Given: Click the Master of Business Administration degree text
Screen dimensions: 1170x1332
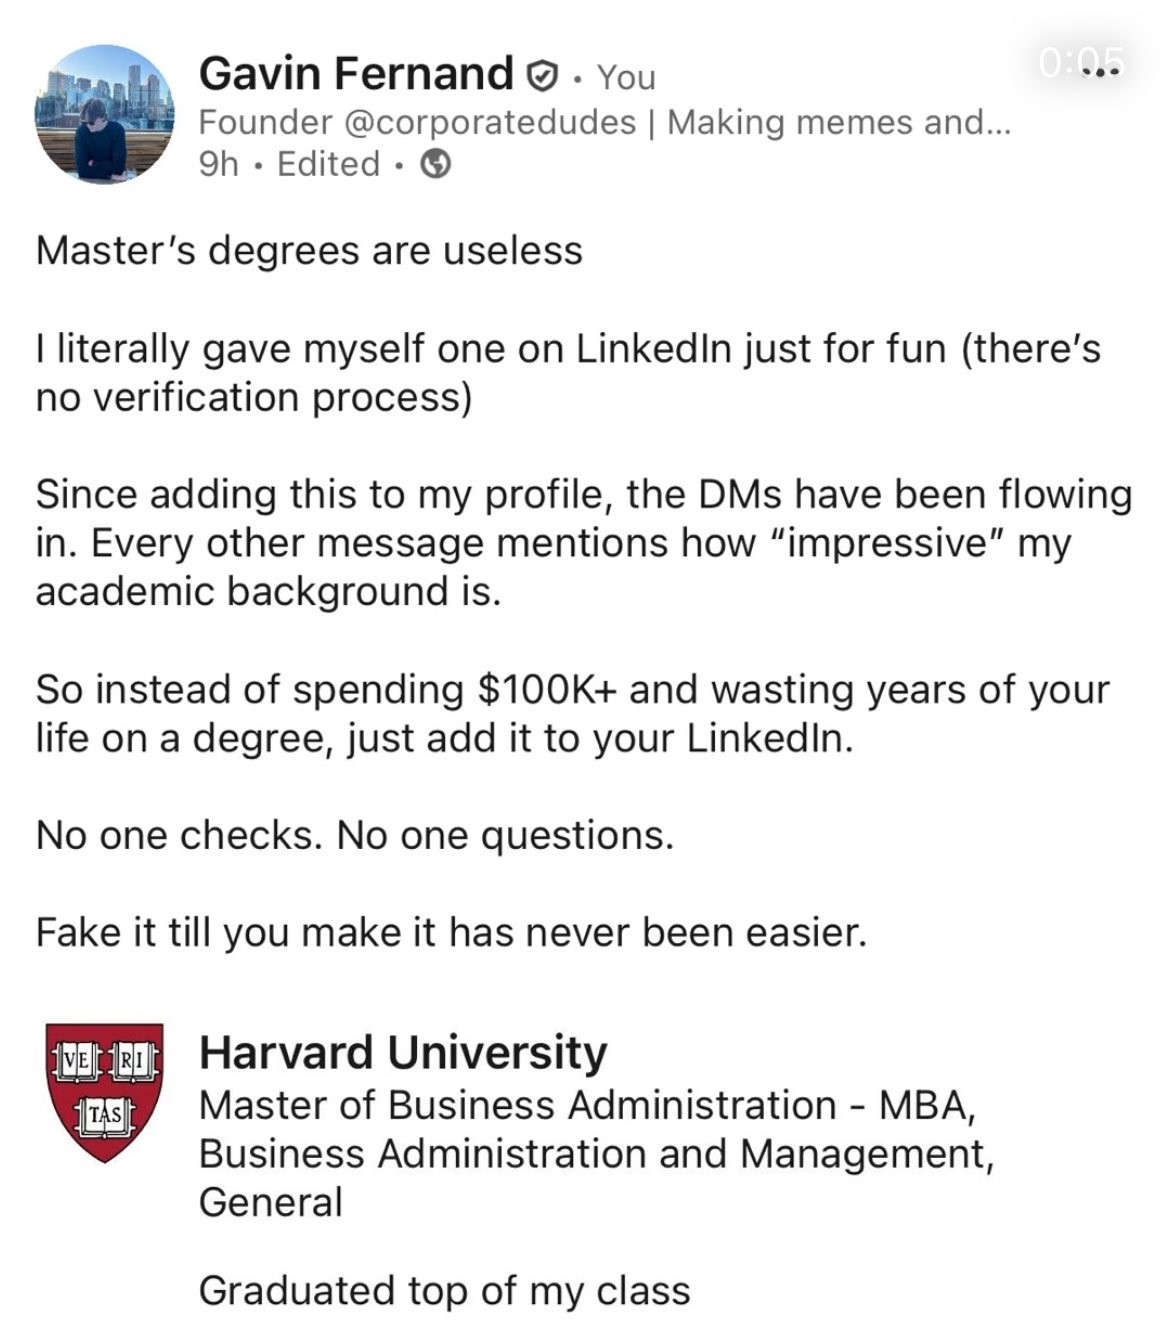Looking at the screenshot, I should tap(587, 1106).
